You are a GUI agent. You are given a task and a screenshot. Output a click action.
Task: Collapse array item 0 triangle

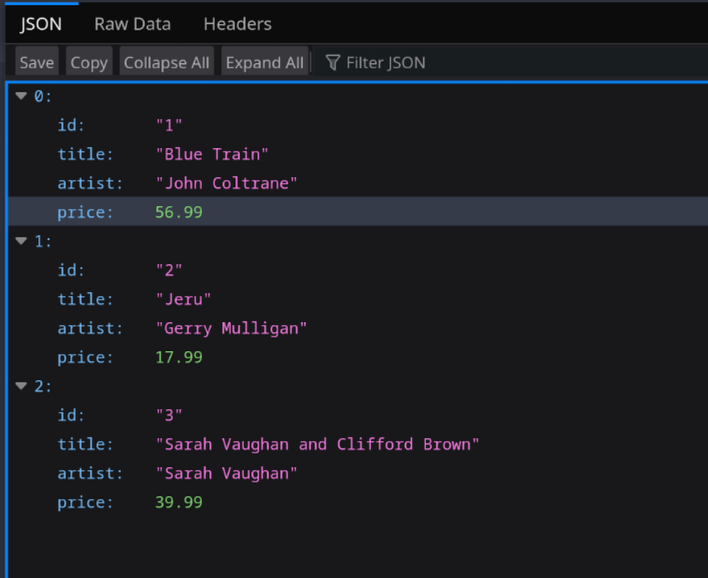coord(21,96)
